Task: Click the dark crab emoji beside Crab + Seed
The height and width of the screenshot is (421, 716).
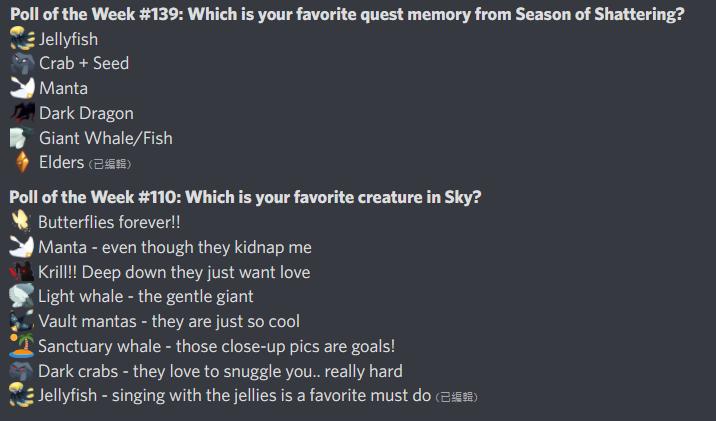Action: point(22,63)
